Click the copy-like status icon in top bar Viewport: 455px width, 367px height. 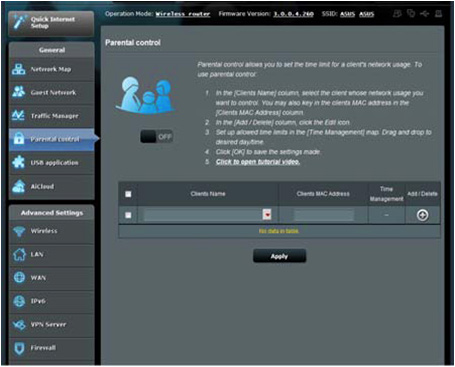411,13
